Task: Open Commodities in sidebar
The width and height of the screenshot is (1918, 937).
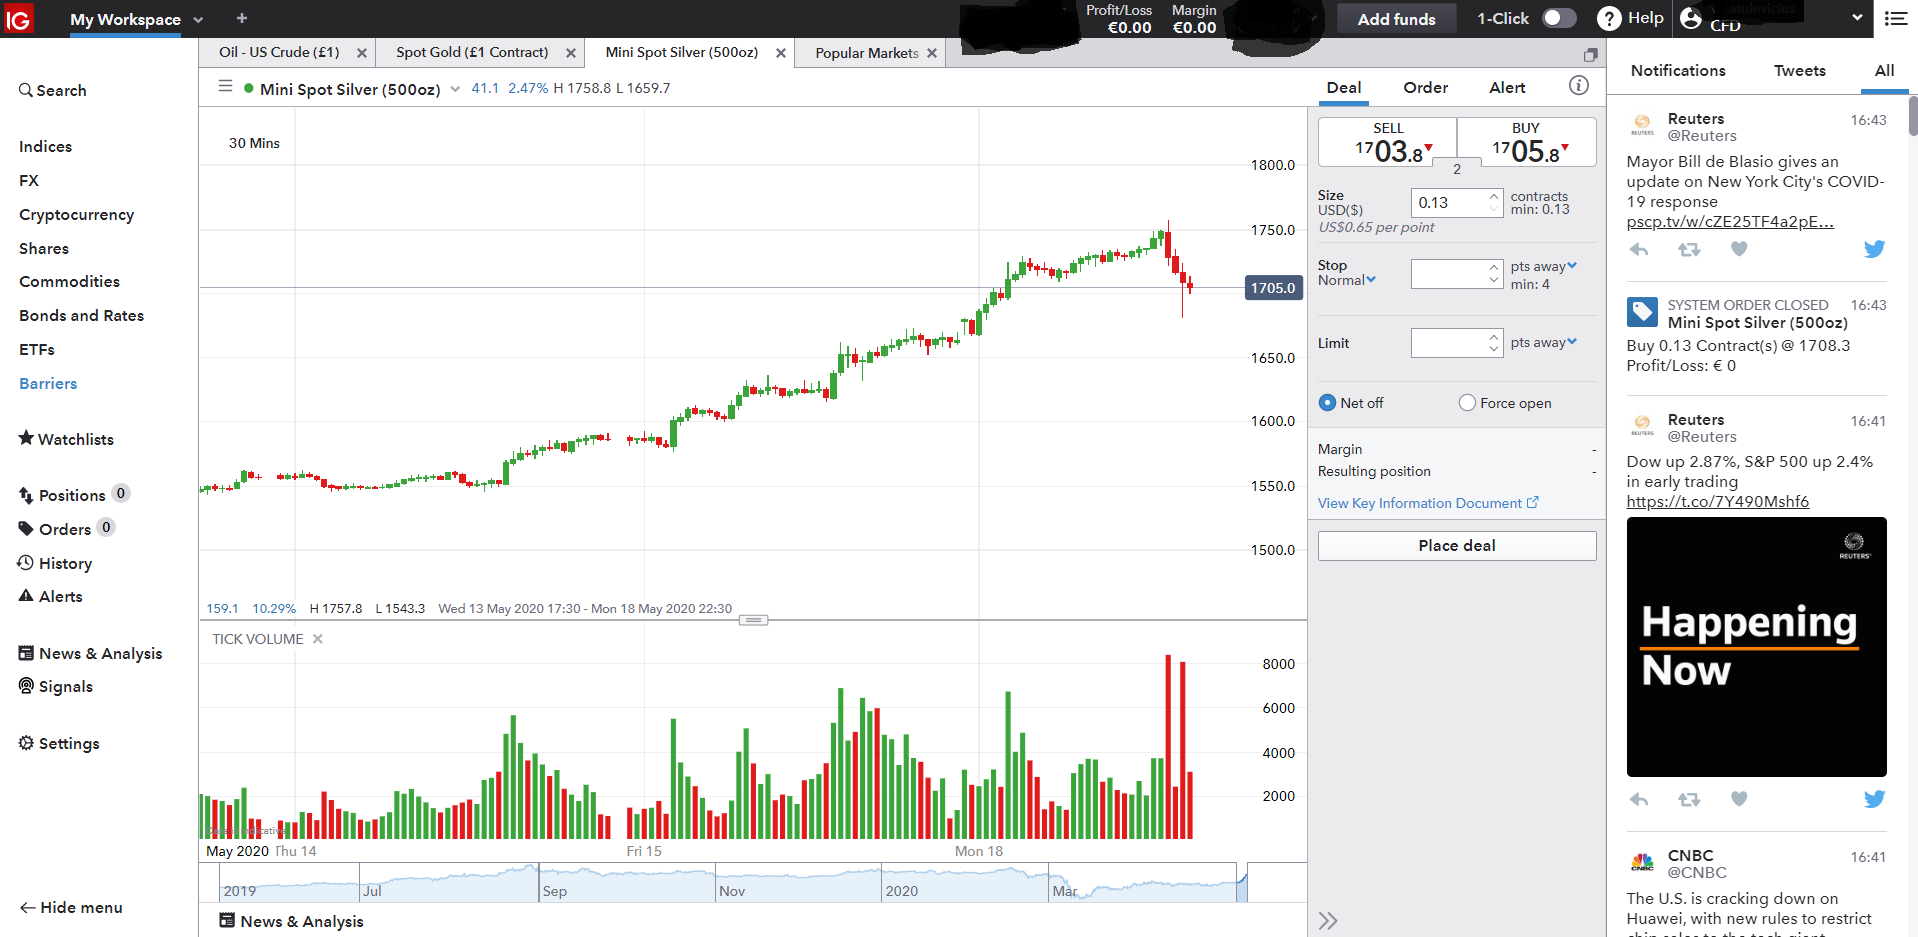Action: click(x=69, y=281)
